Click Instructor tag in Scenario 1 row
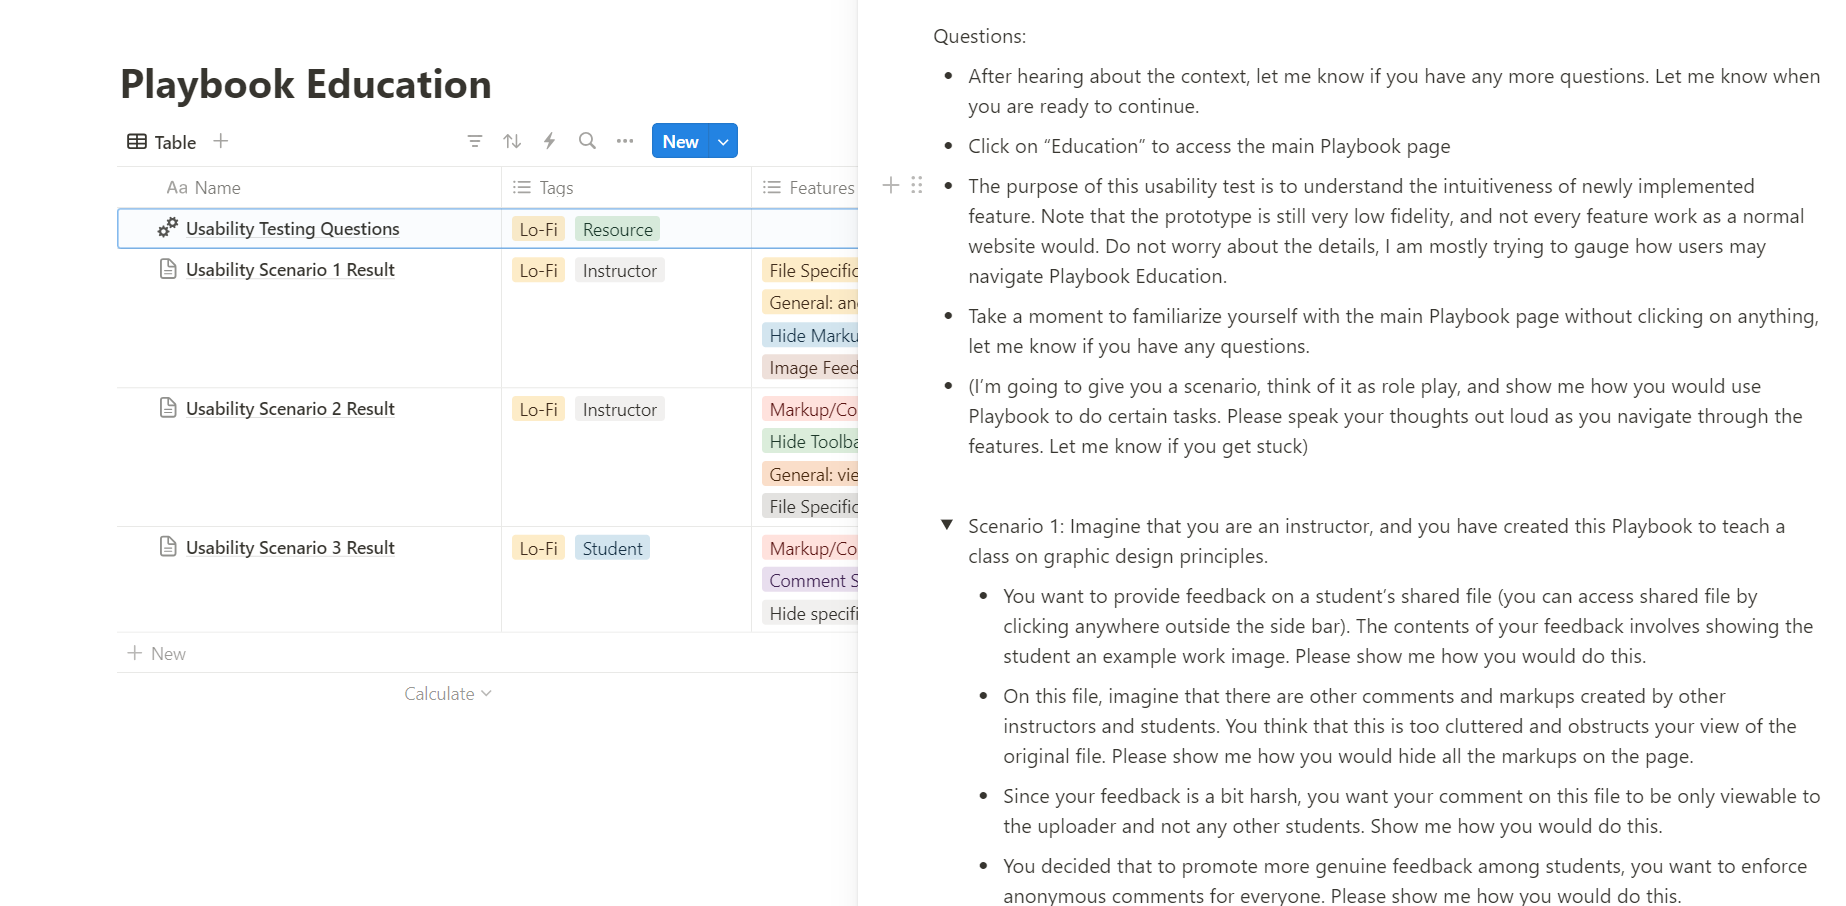The image size is (1846, 906). [x=619, y=270]
